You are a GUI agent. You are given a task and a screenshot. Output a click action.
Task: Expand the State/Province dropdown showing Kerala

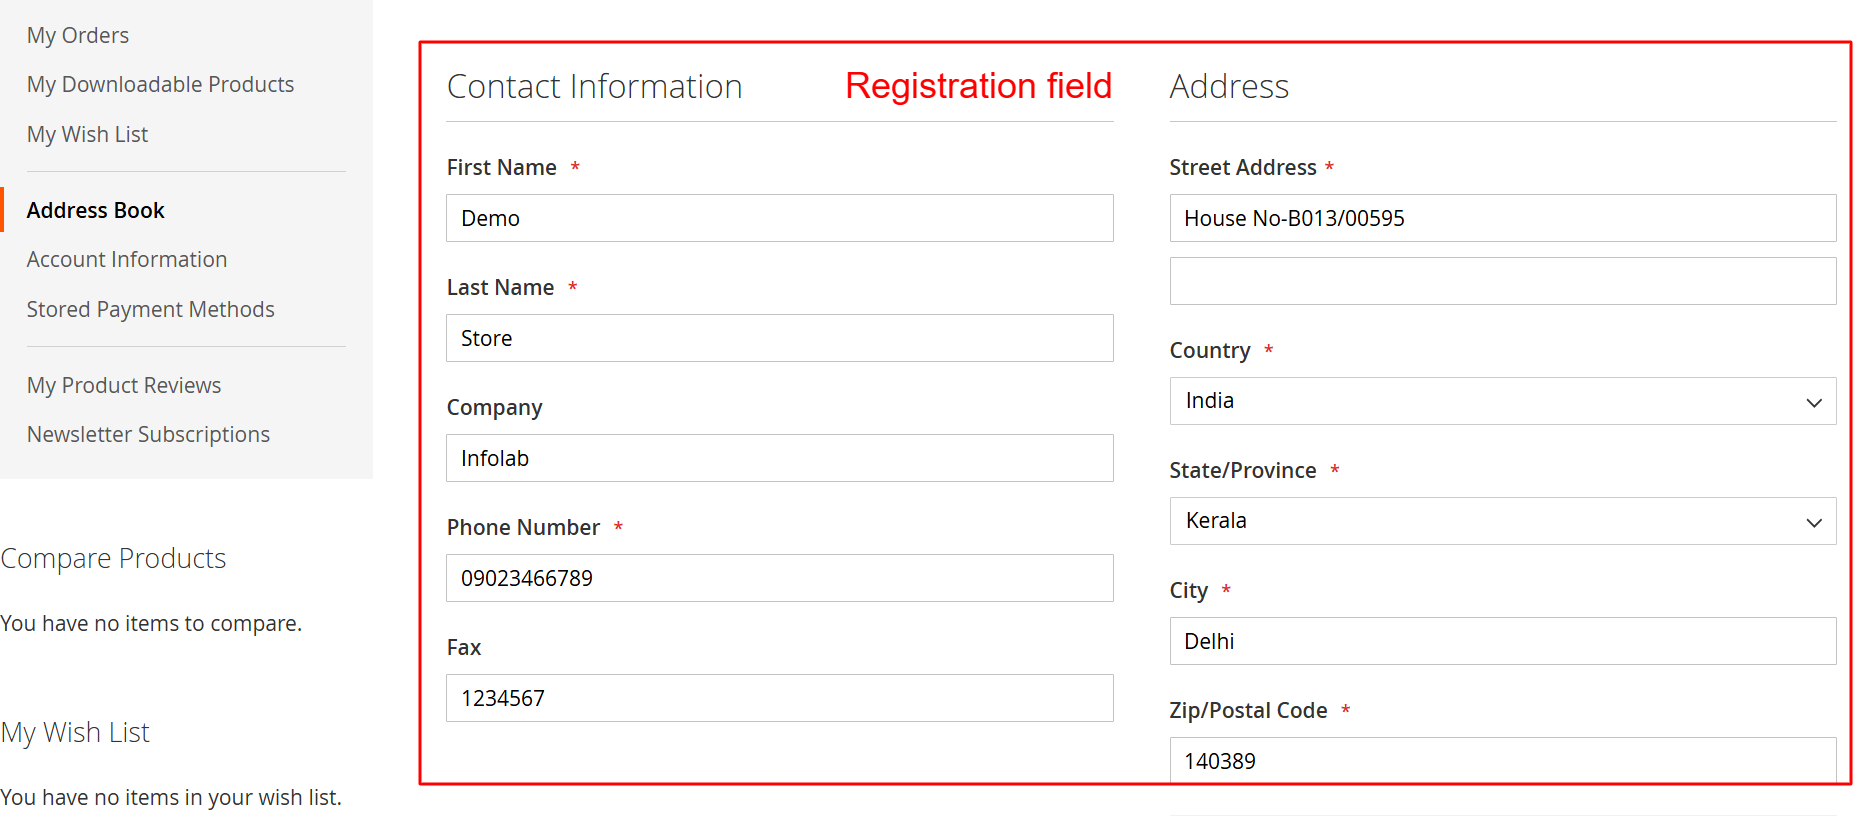[x=1502, y=521]
